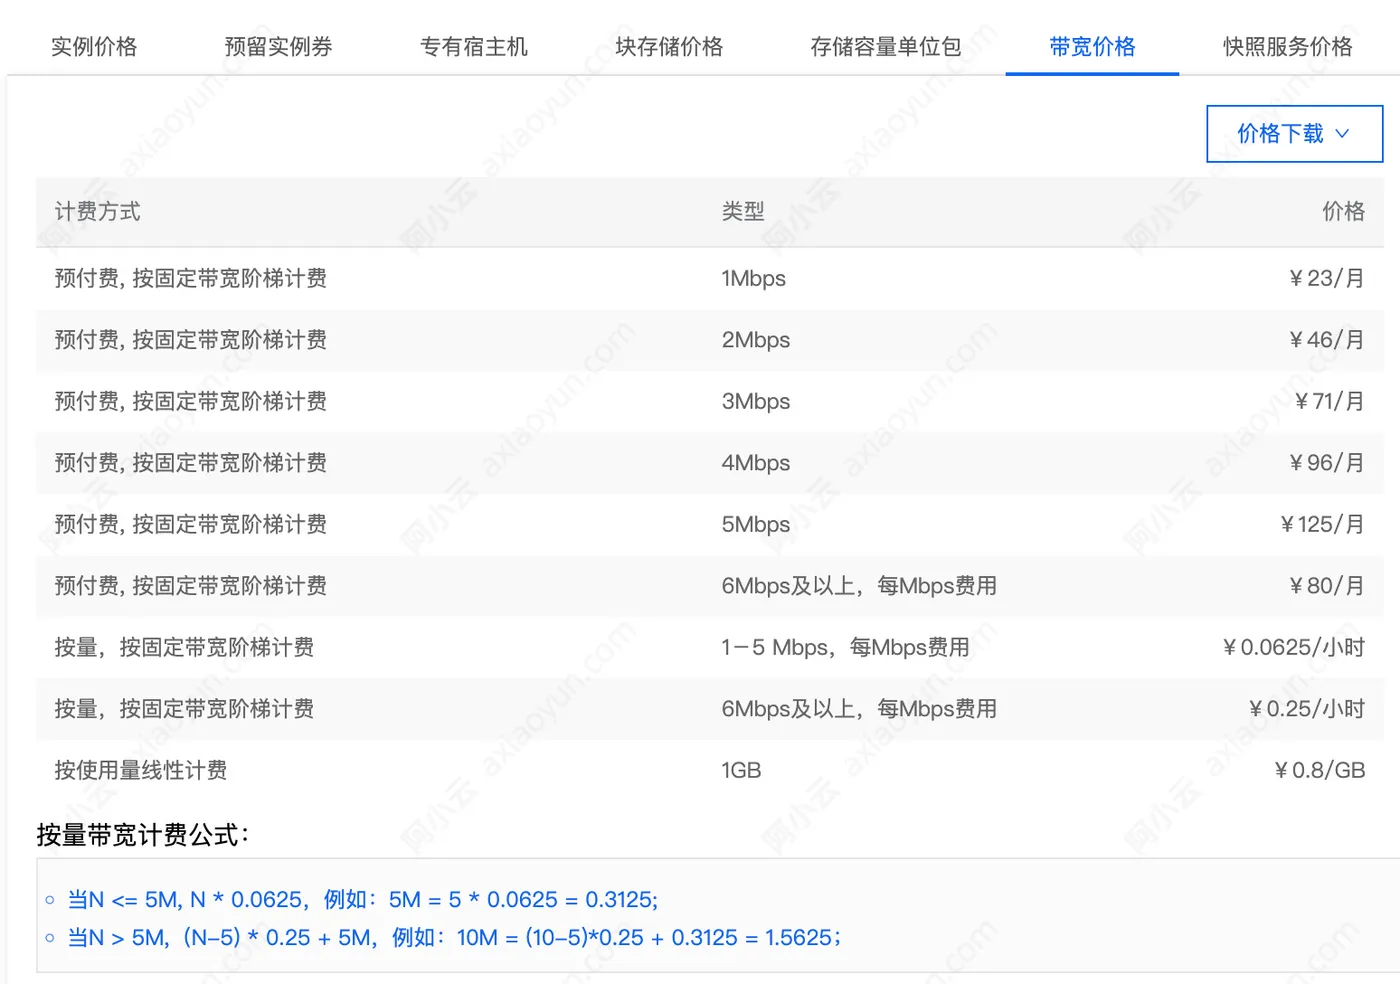Select the 3Mbps type cell

(x=756, y=402)
